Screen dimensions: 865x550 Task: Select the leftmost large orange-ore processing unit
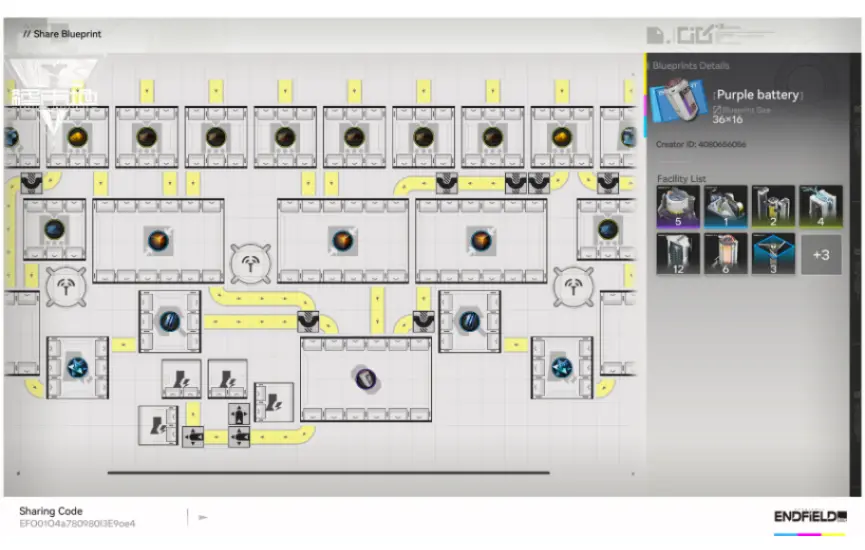[x=158, y=241]
